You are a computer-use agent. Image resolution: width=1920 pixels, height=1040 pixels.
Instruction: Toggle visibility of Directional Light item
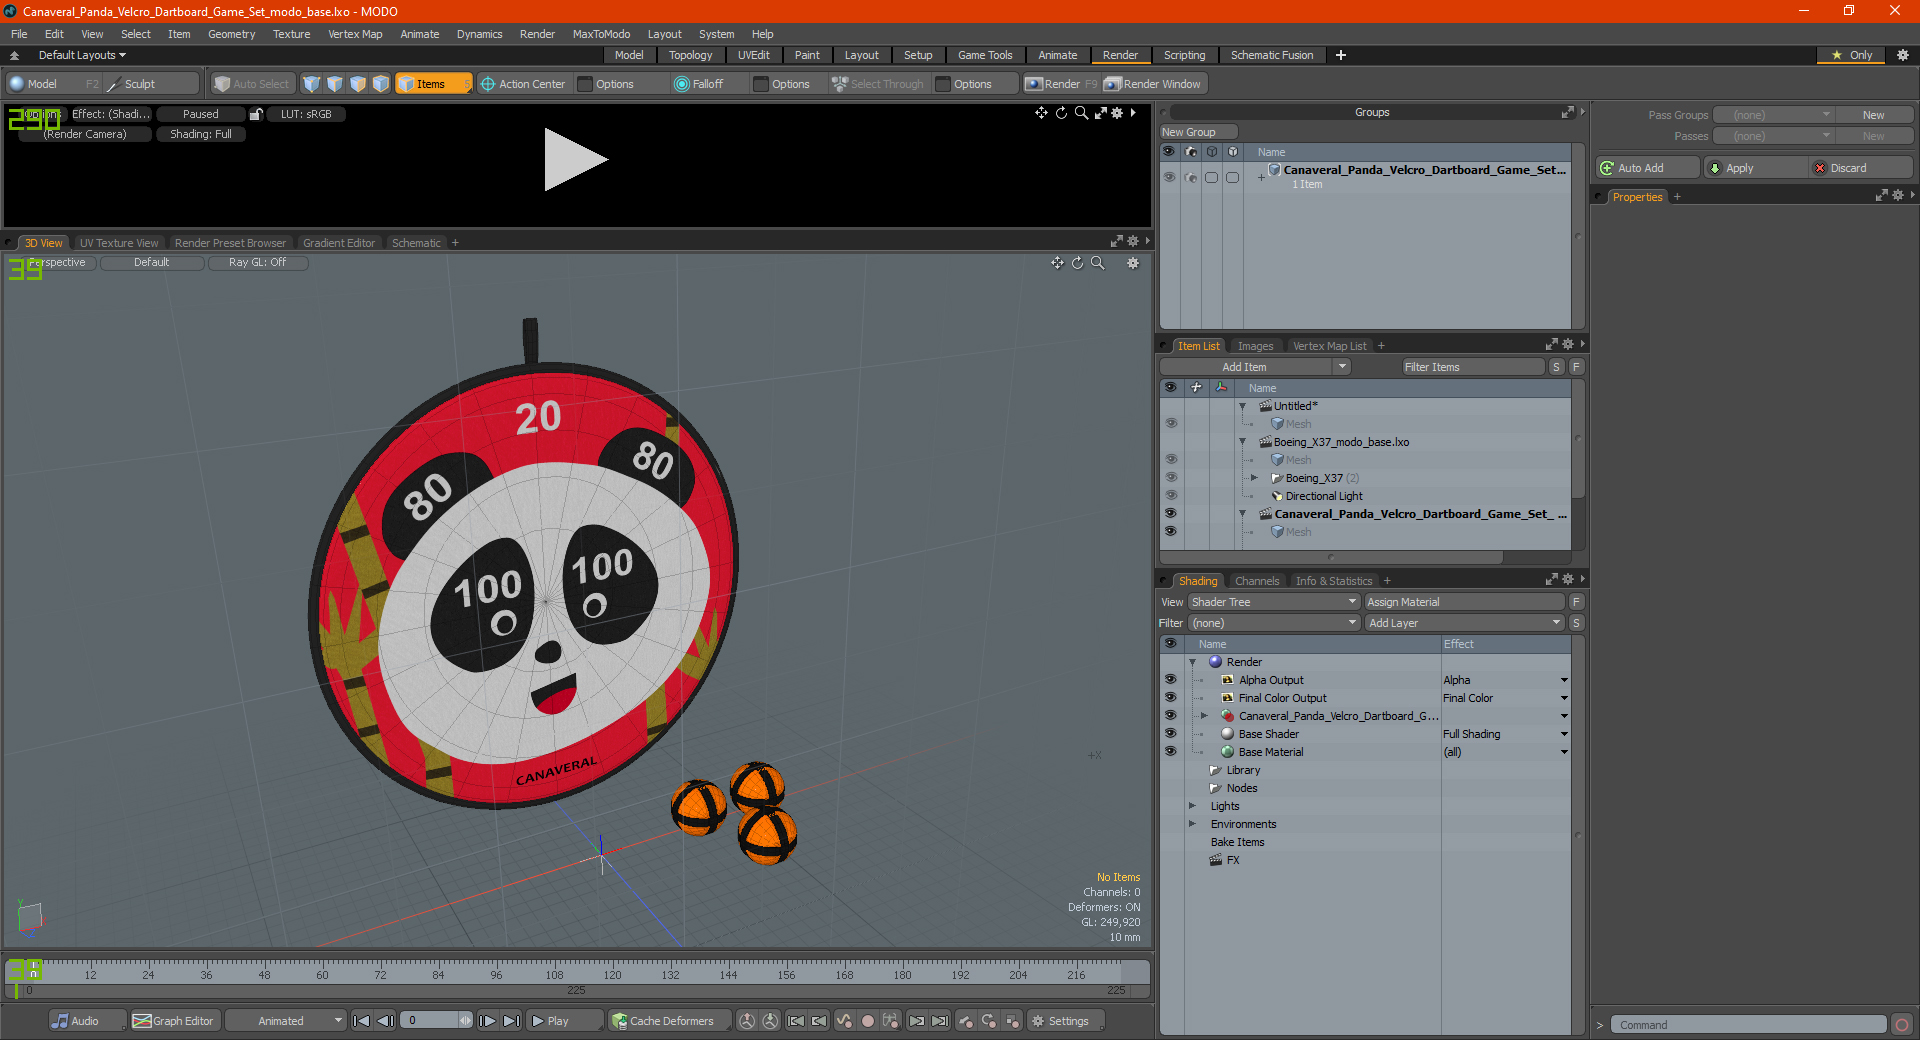[x=1171, y=496]
